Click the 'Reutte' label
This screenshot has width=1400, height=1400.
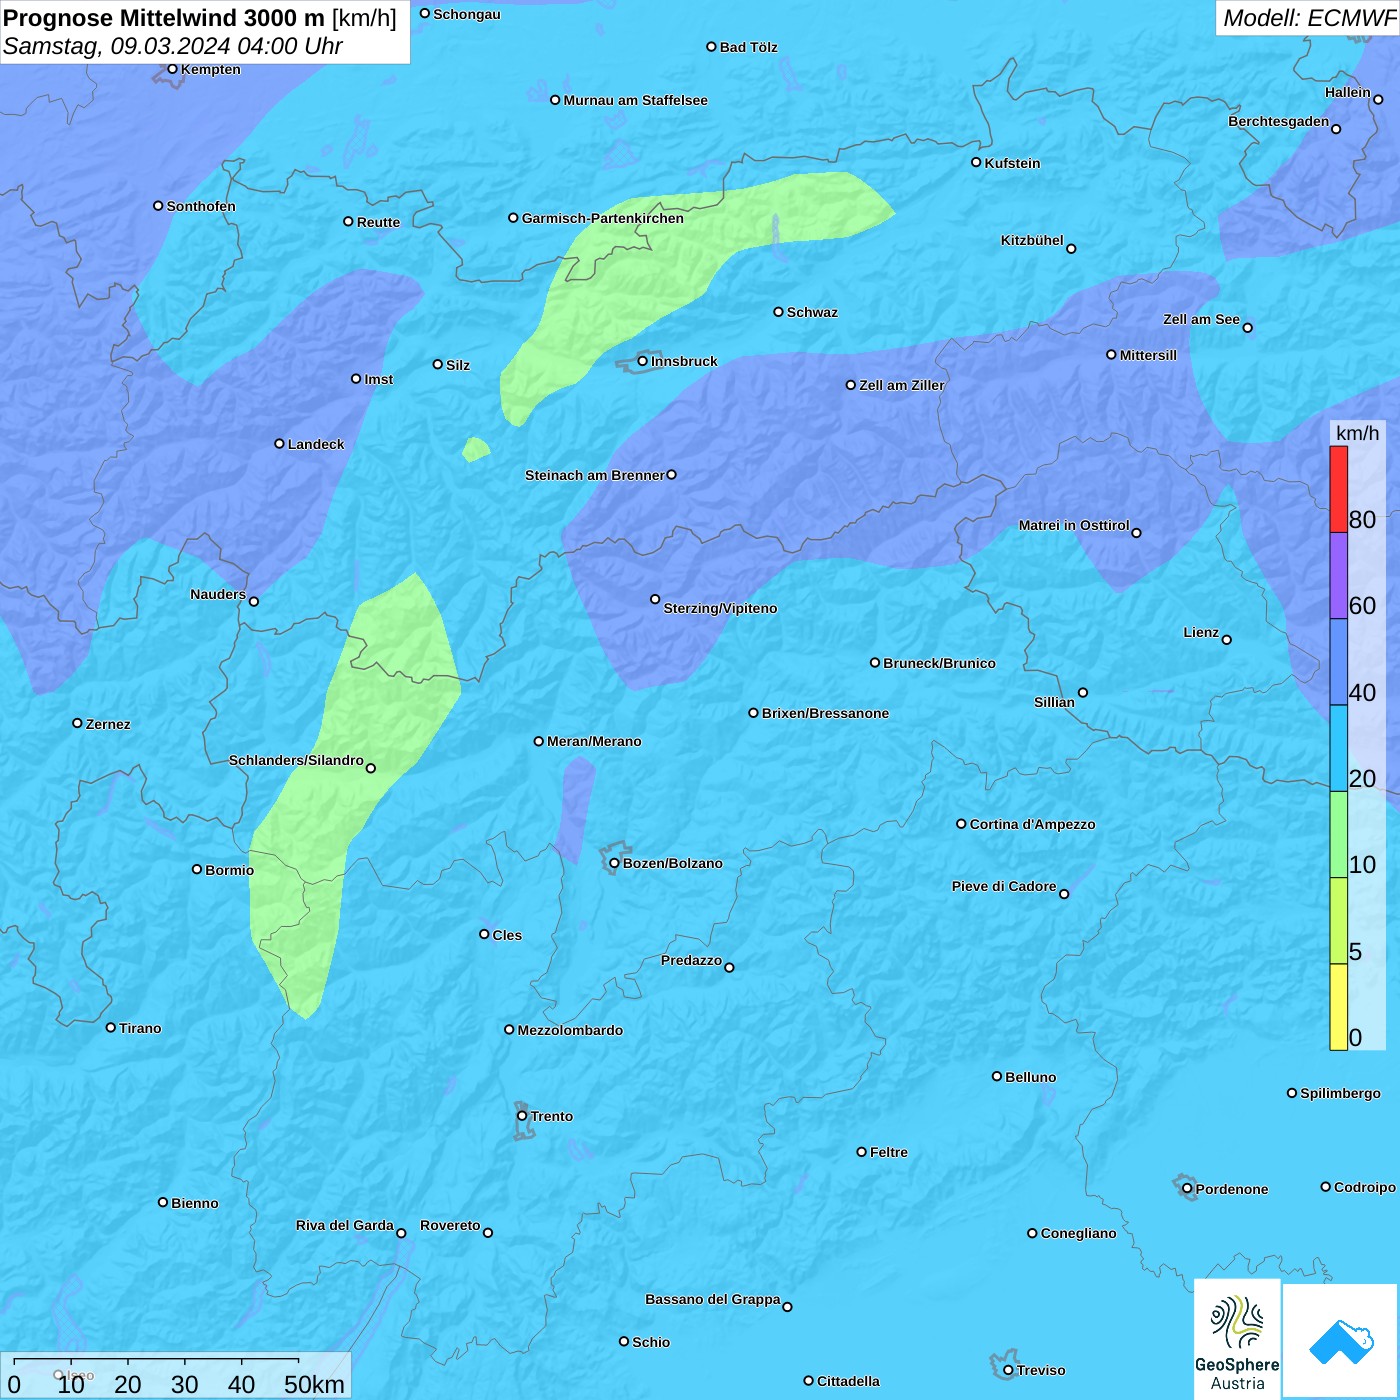(x=378, y=222)
